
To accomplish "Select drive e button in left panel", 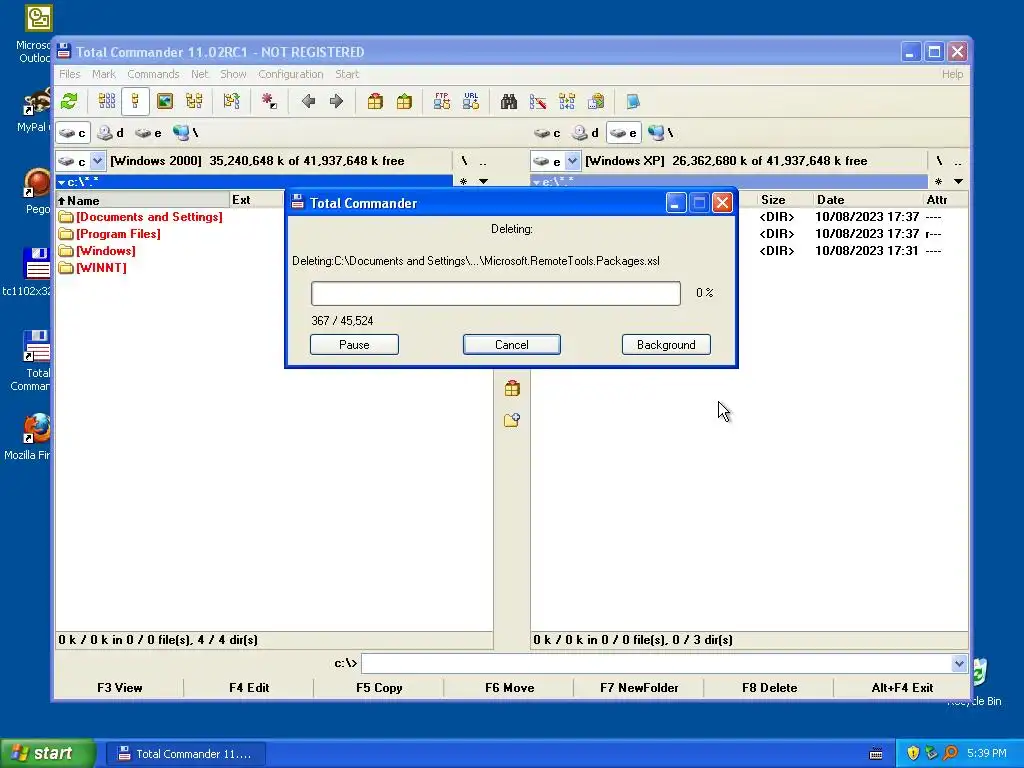I will (148, 133).
